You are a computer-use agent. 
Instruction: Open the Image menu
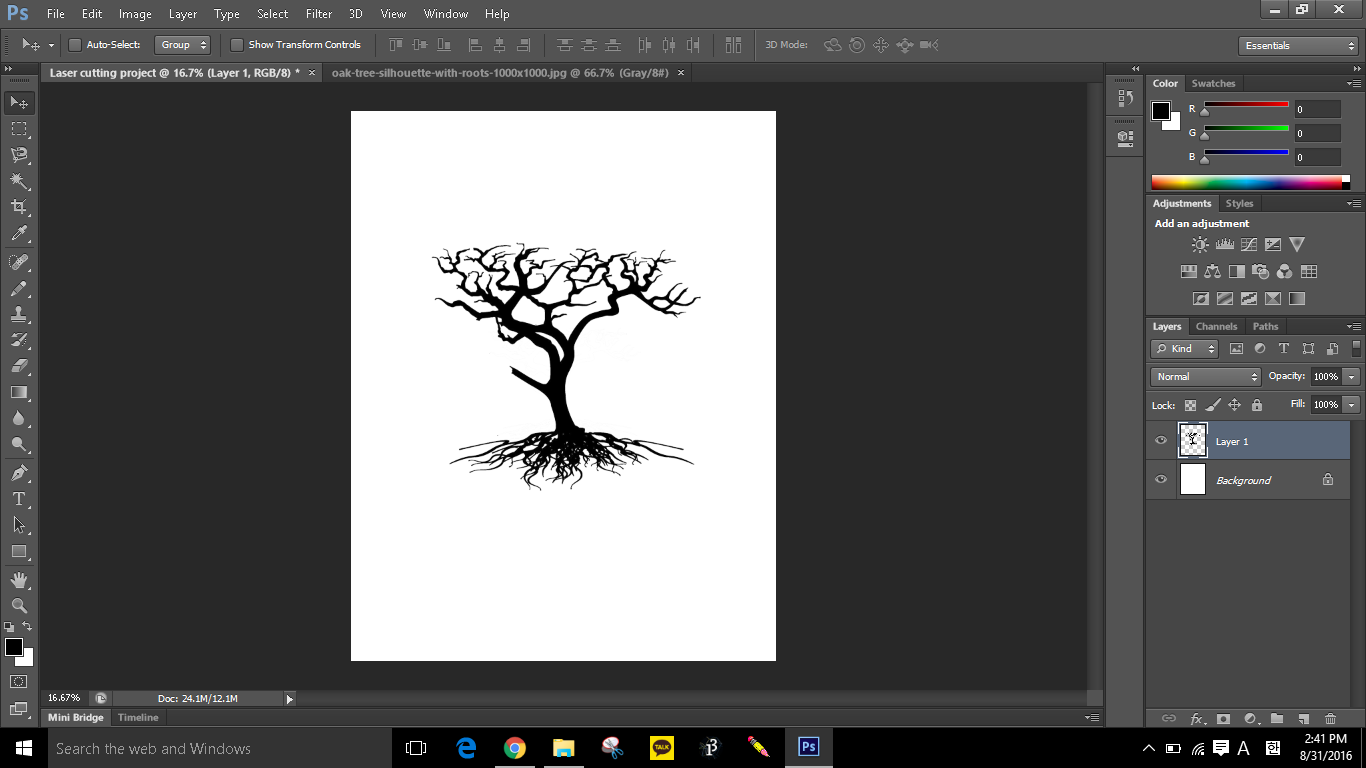point(135,14)
